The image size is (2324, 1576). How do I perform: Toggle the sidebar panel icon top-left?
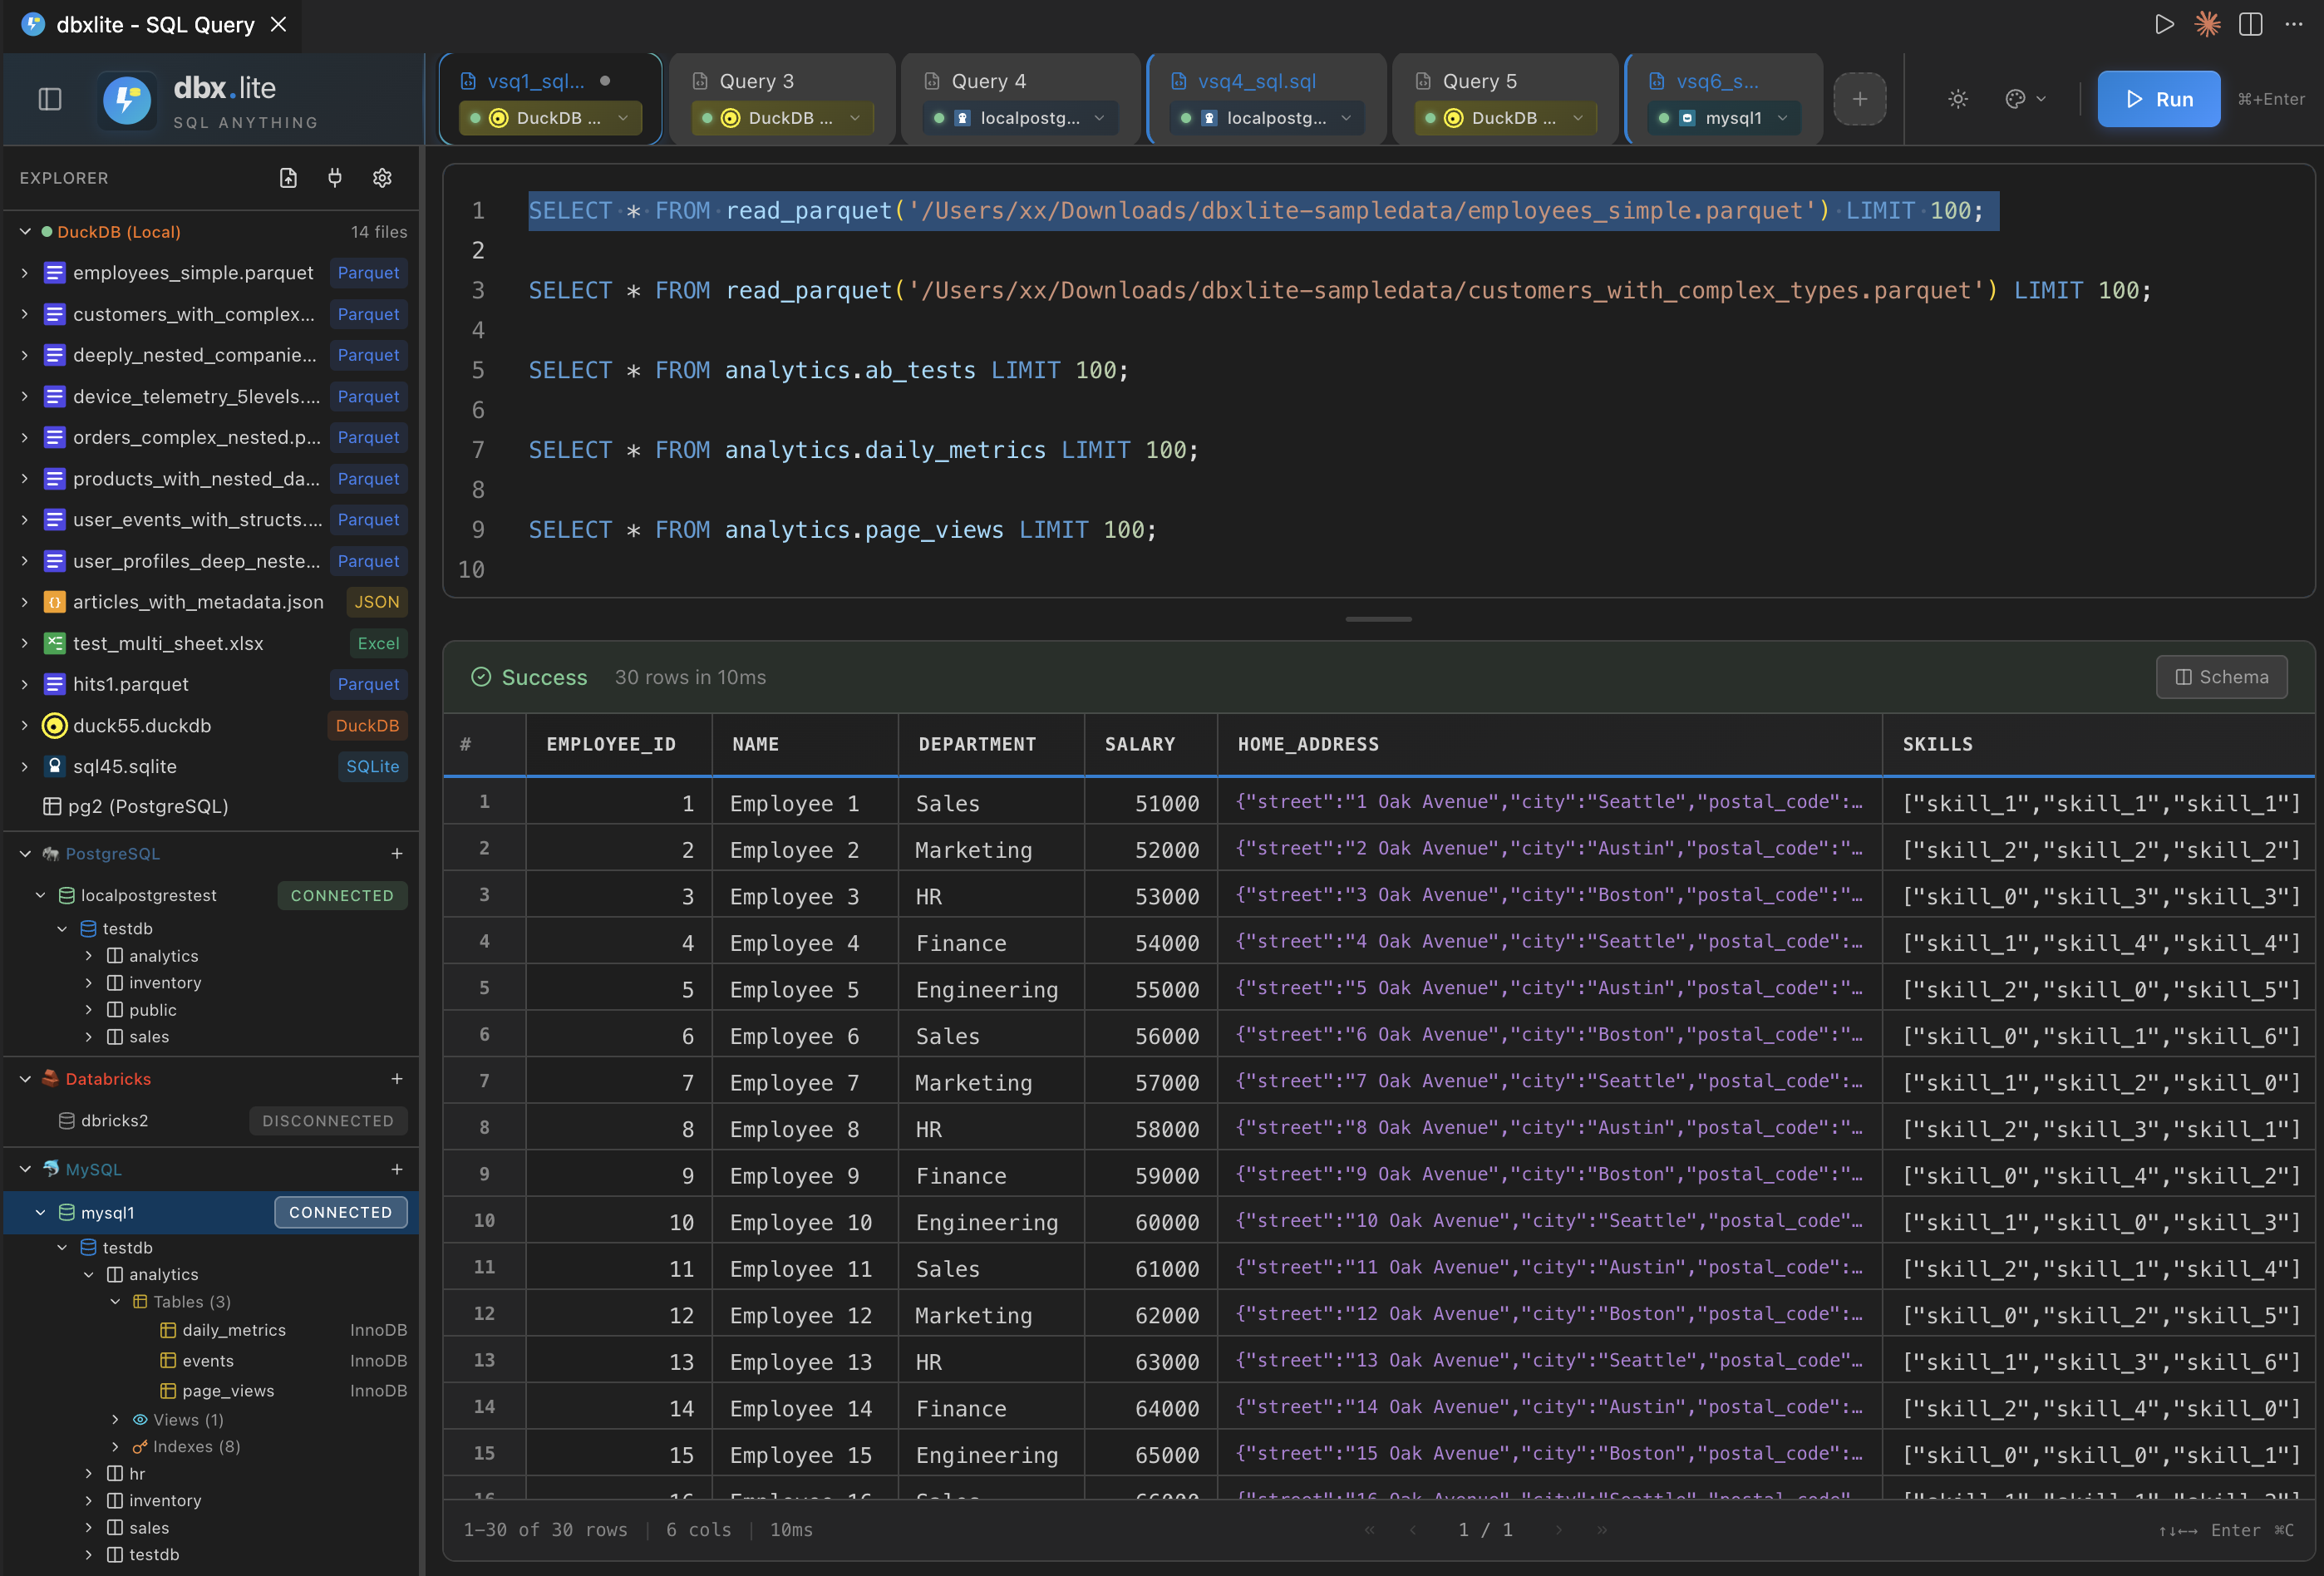pyautogui.click(x=49, y=99)
